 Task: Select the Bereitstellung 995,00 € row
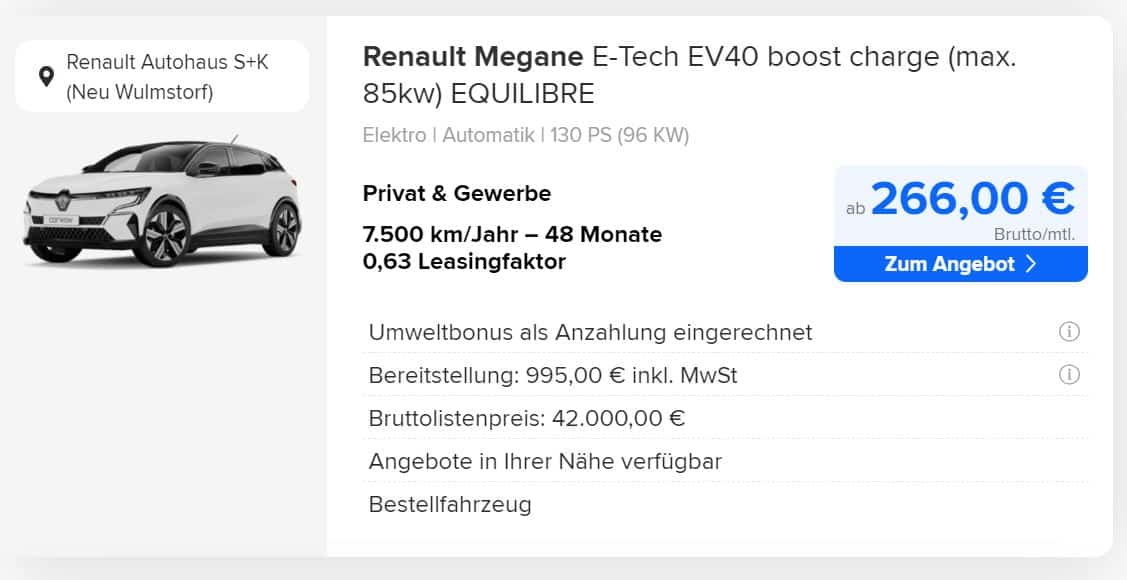(x=724, y=375)
